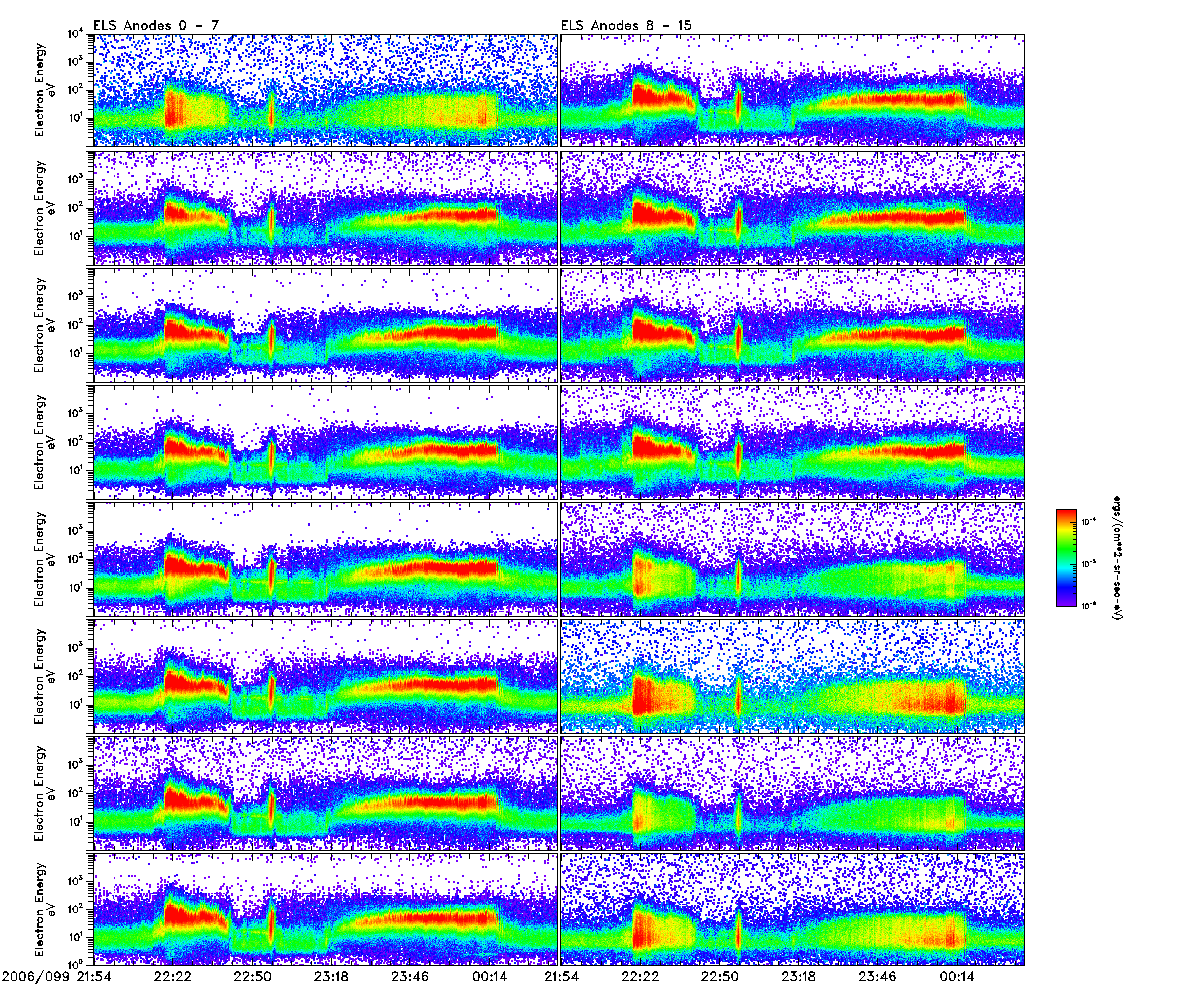Select the second spectrogram panel under Anodes 8 - 15

[x=793, y=208]
